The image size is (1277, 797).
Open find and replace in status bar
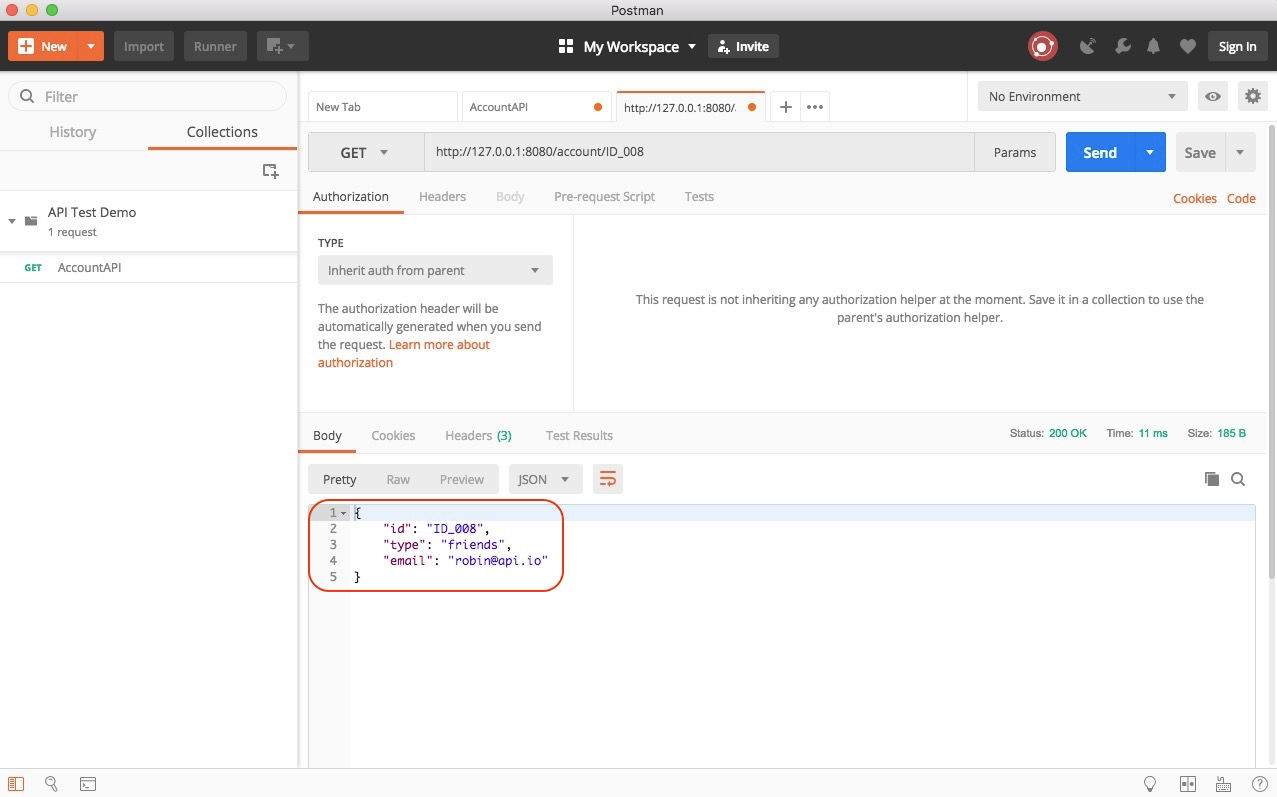pyautogui.click(x=52, y=784)
